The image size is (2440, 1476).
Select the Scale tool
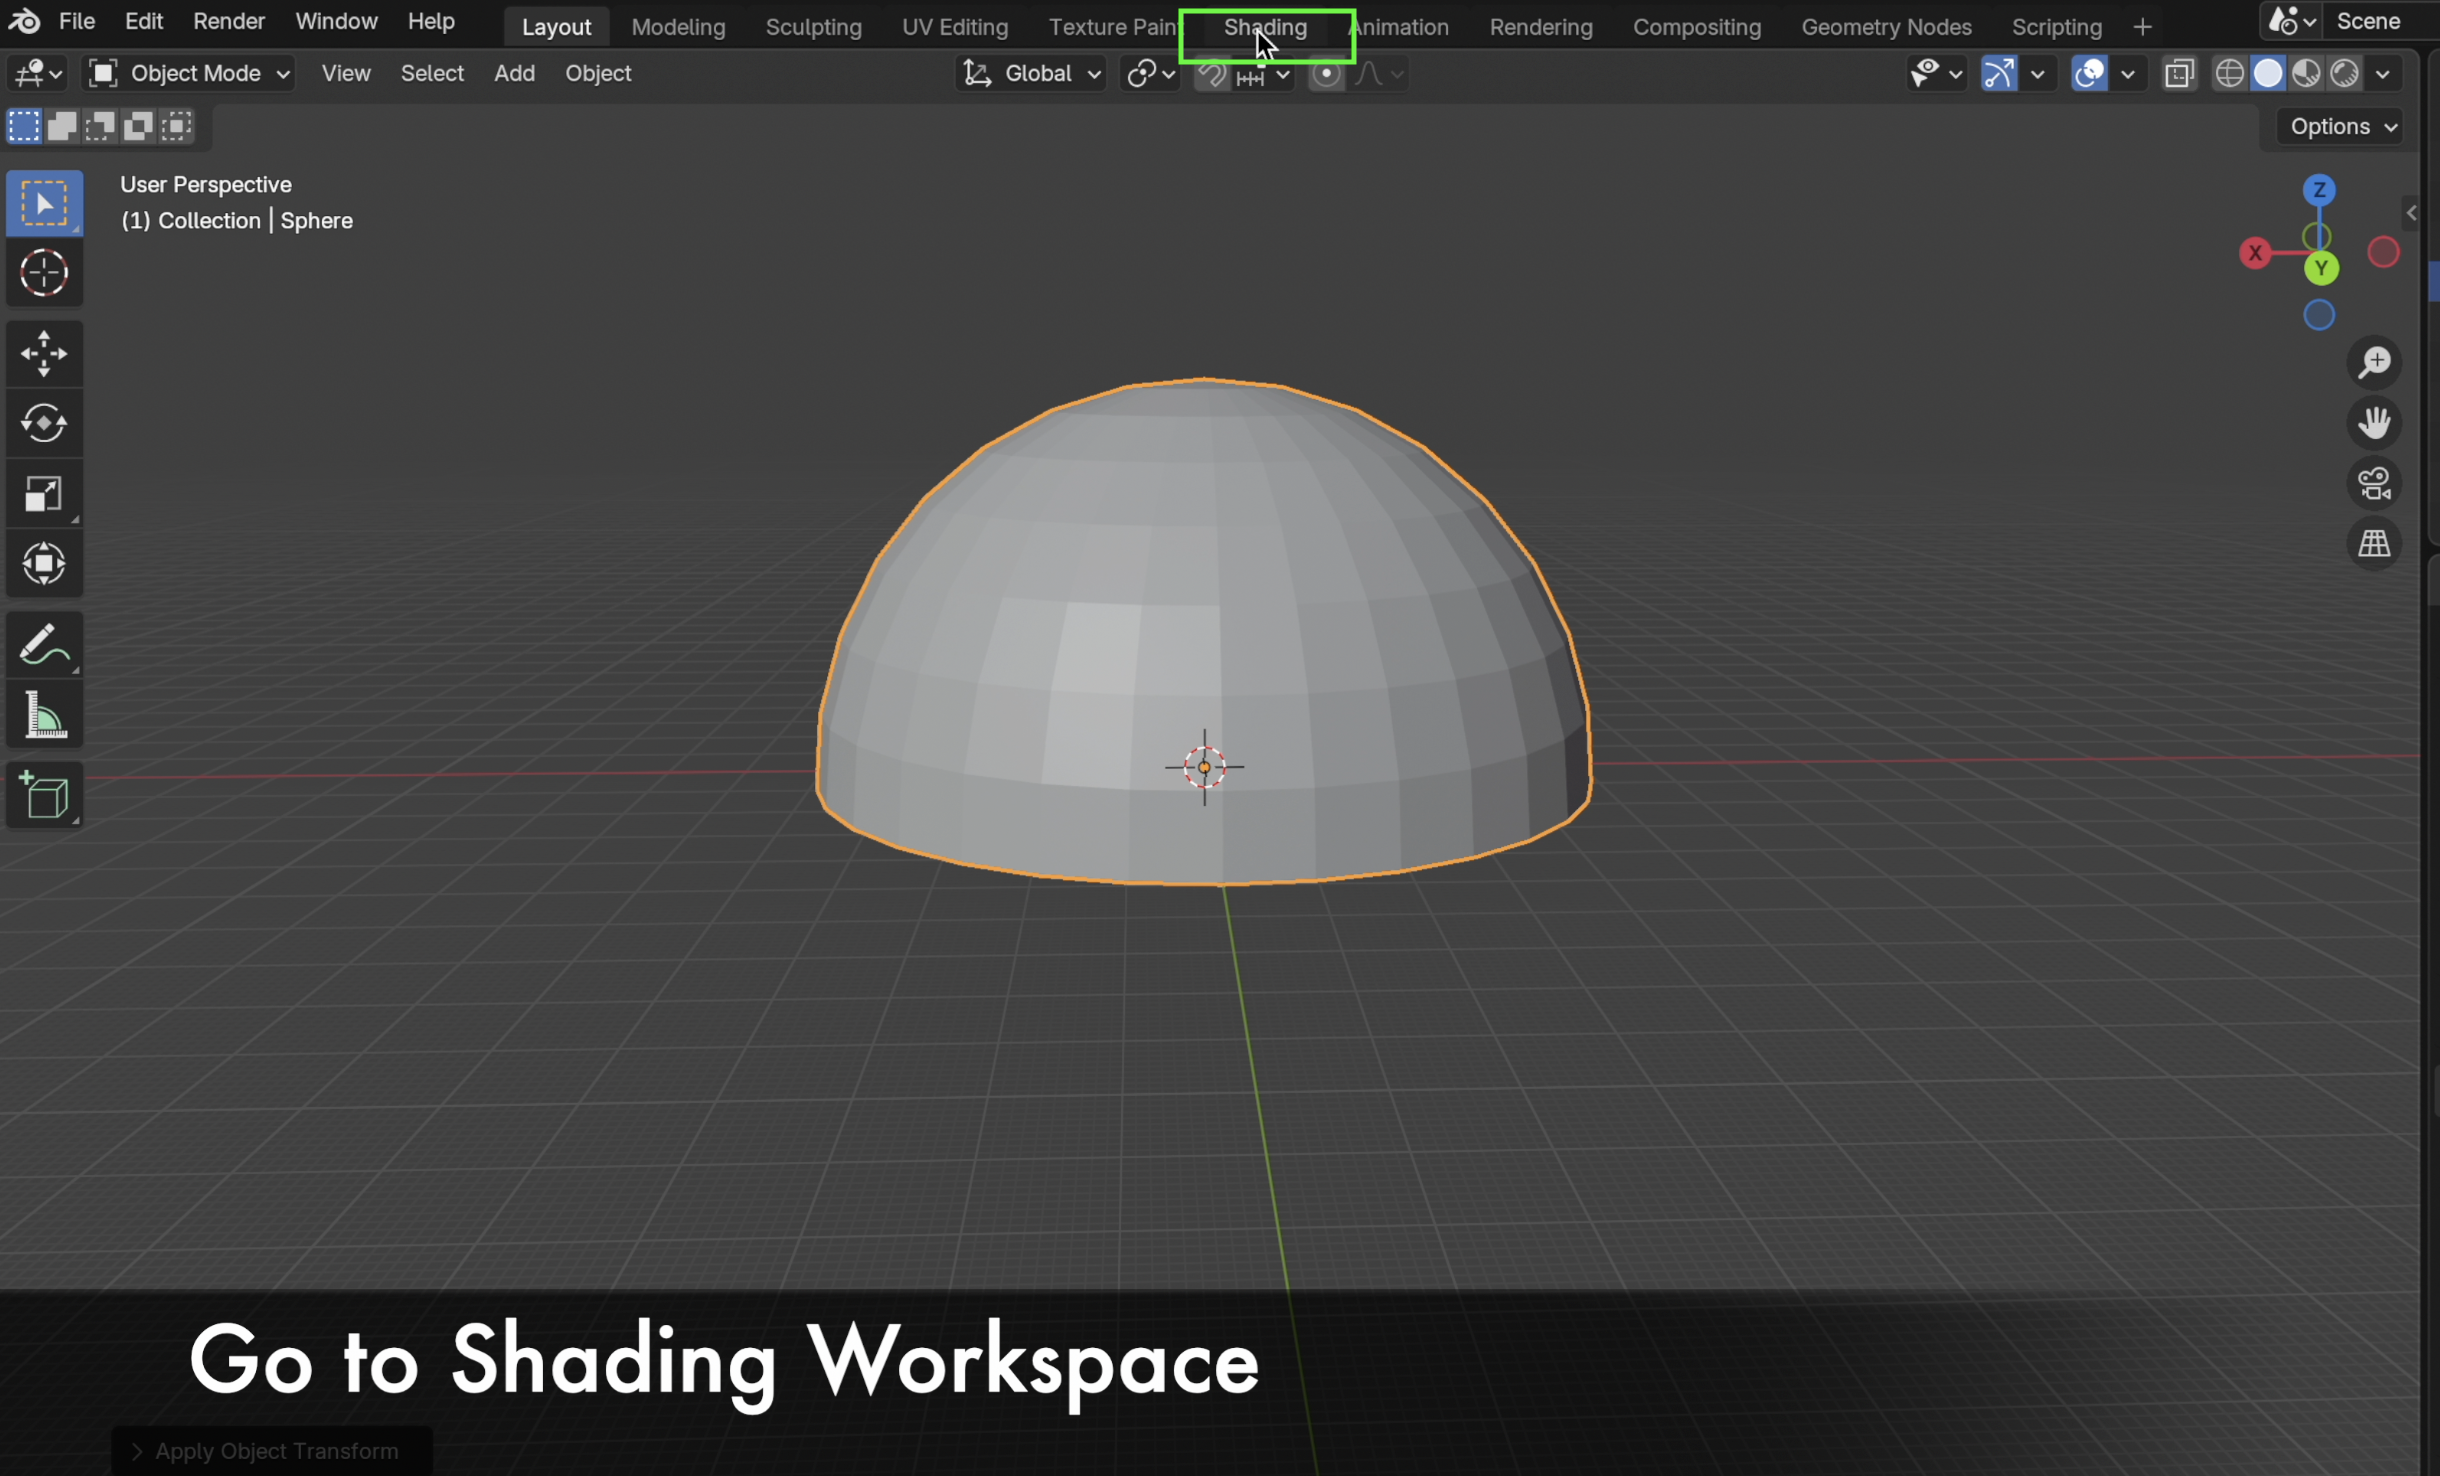[x=44, y=494]
